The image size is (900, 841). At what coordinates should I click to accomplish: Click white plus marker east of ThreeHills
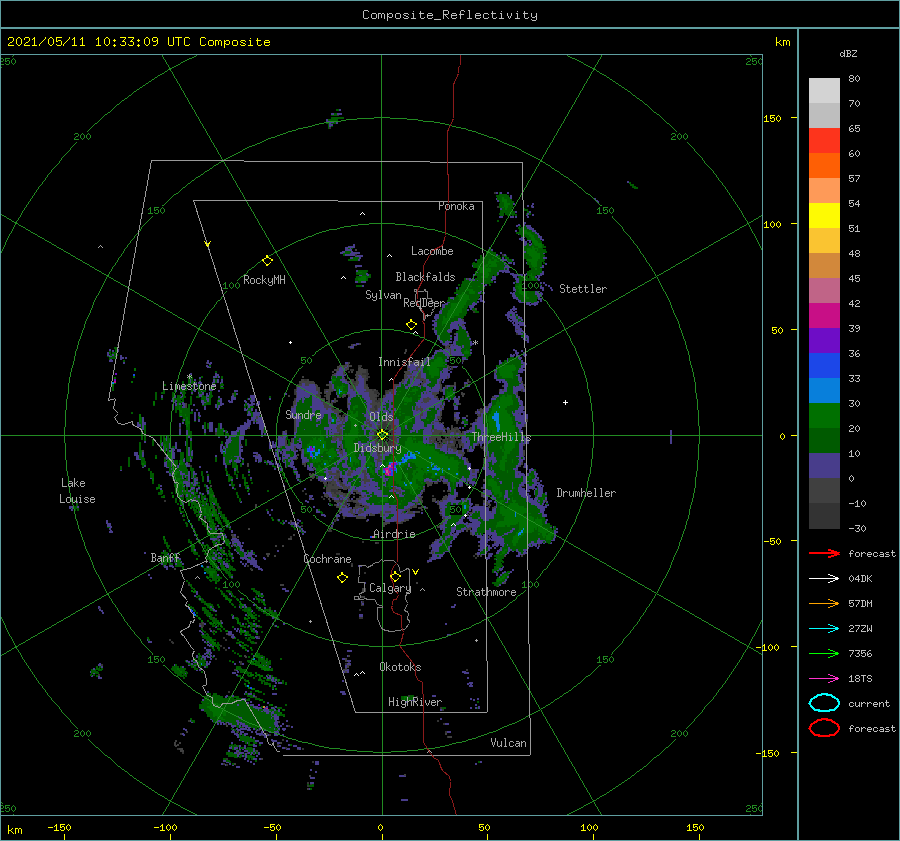tap(565, 402)
